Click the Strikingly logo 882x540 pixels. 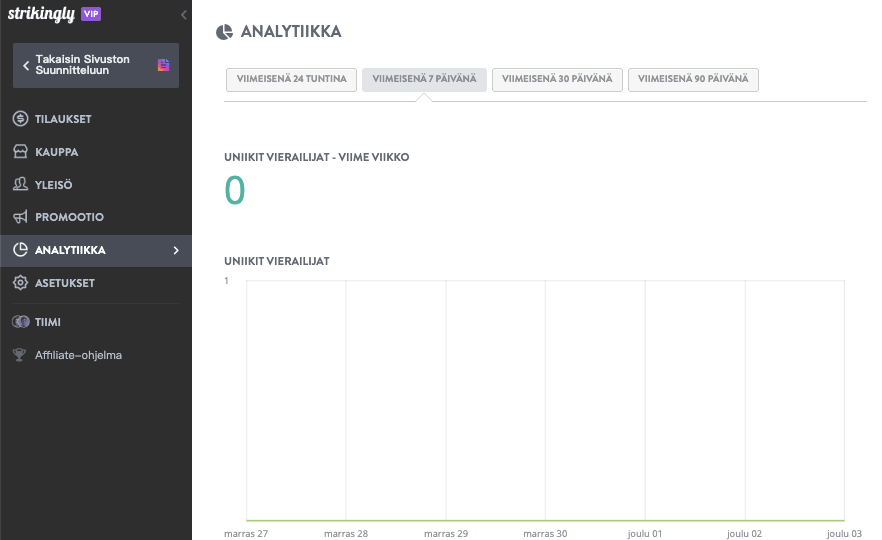[41, 14]
